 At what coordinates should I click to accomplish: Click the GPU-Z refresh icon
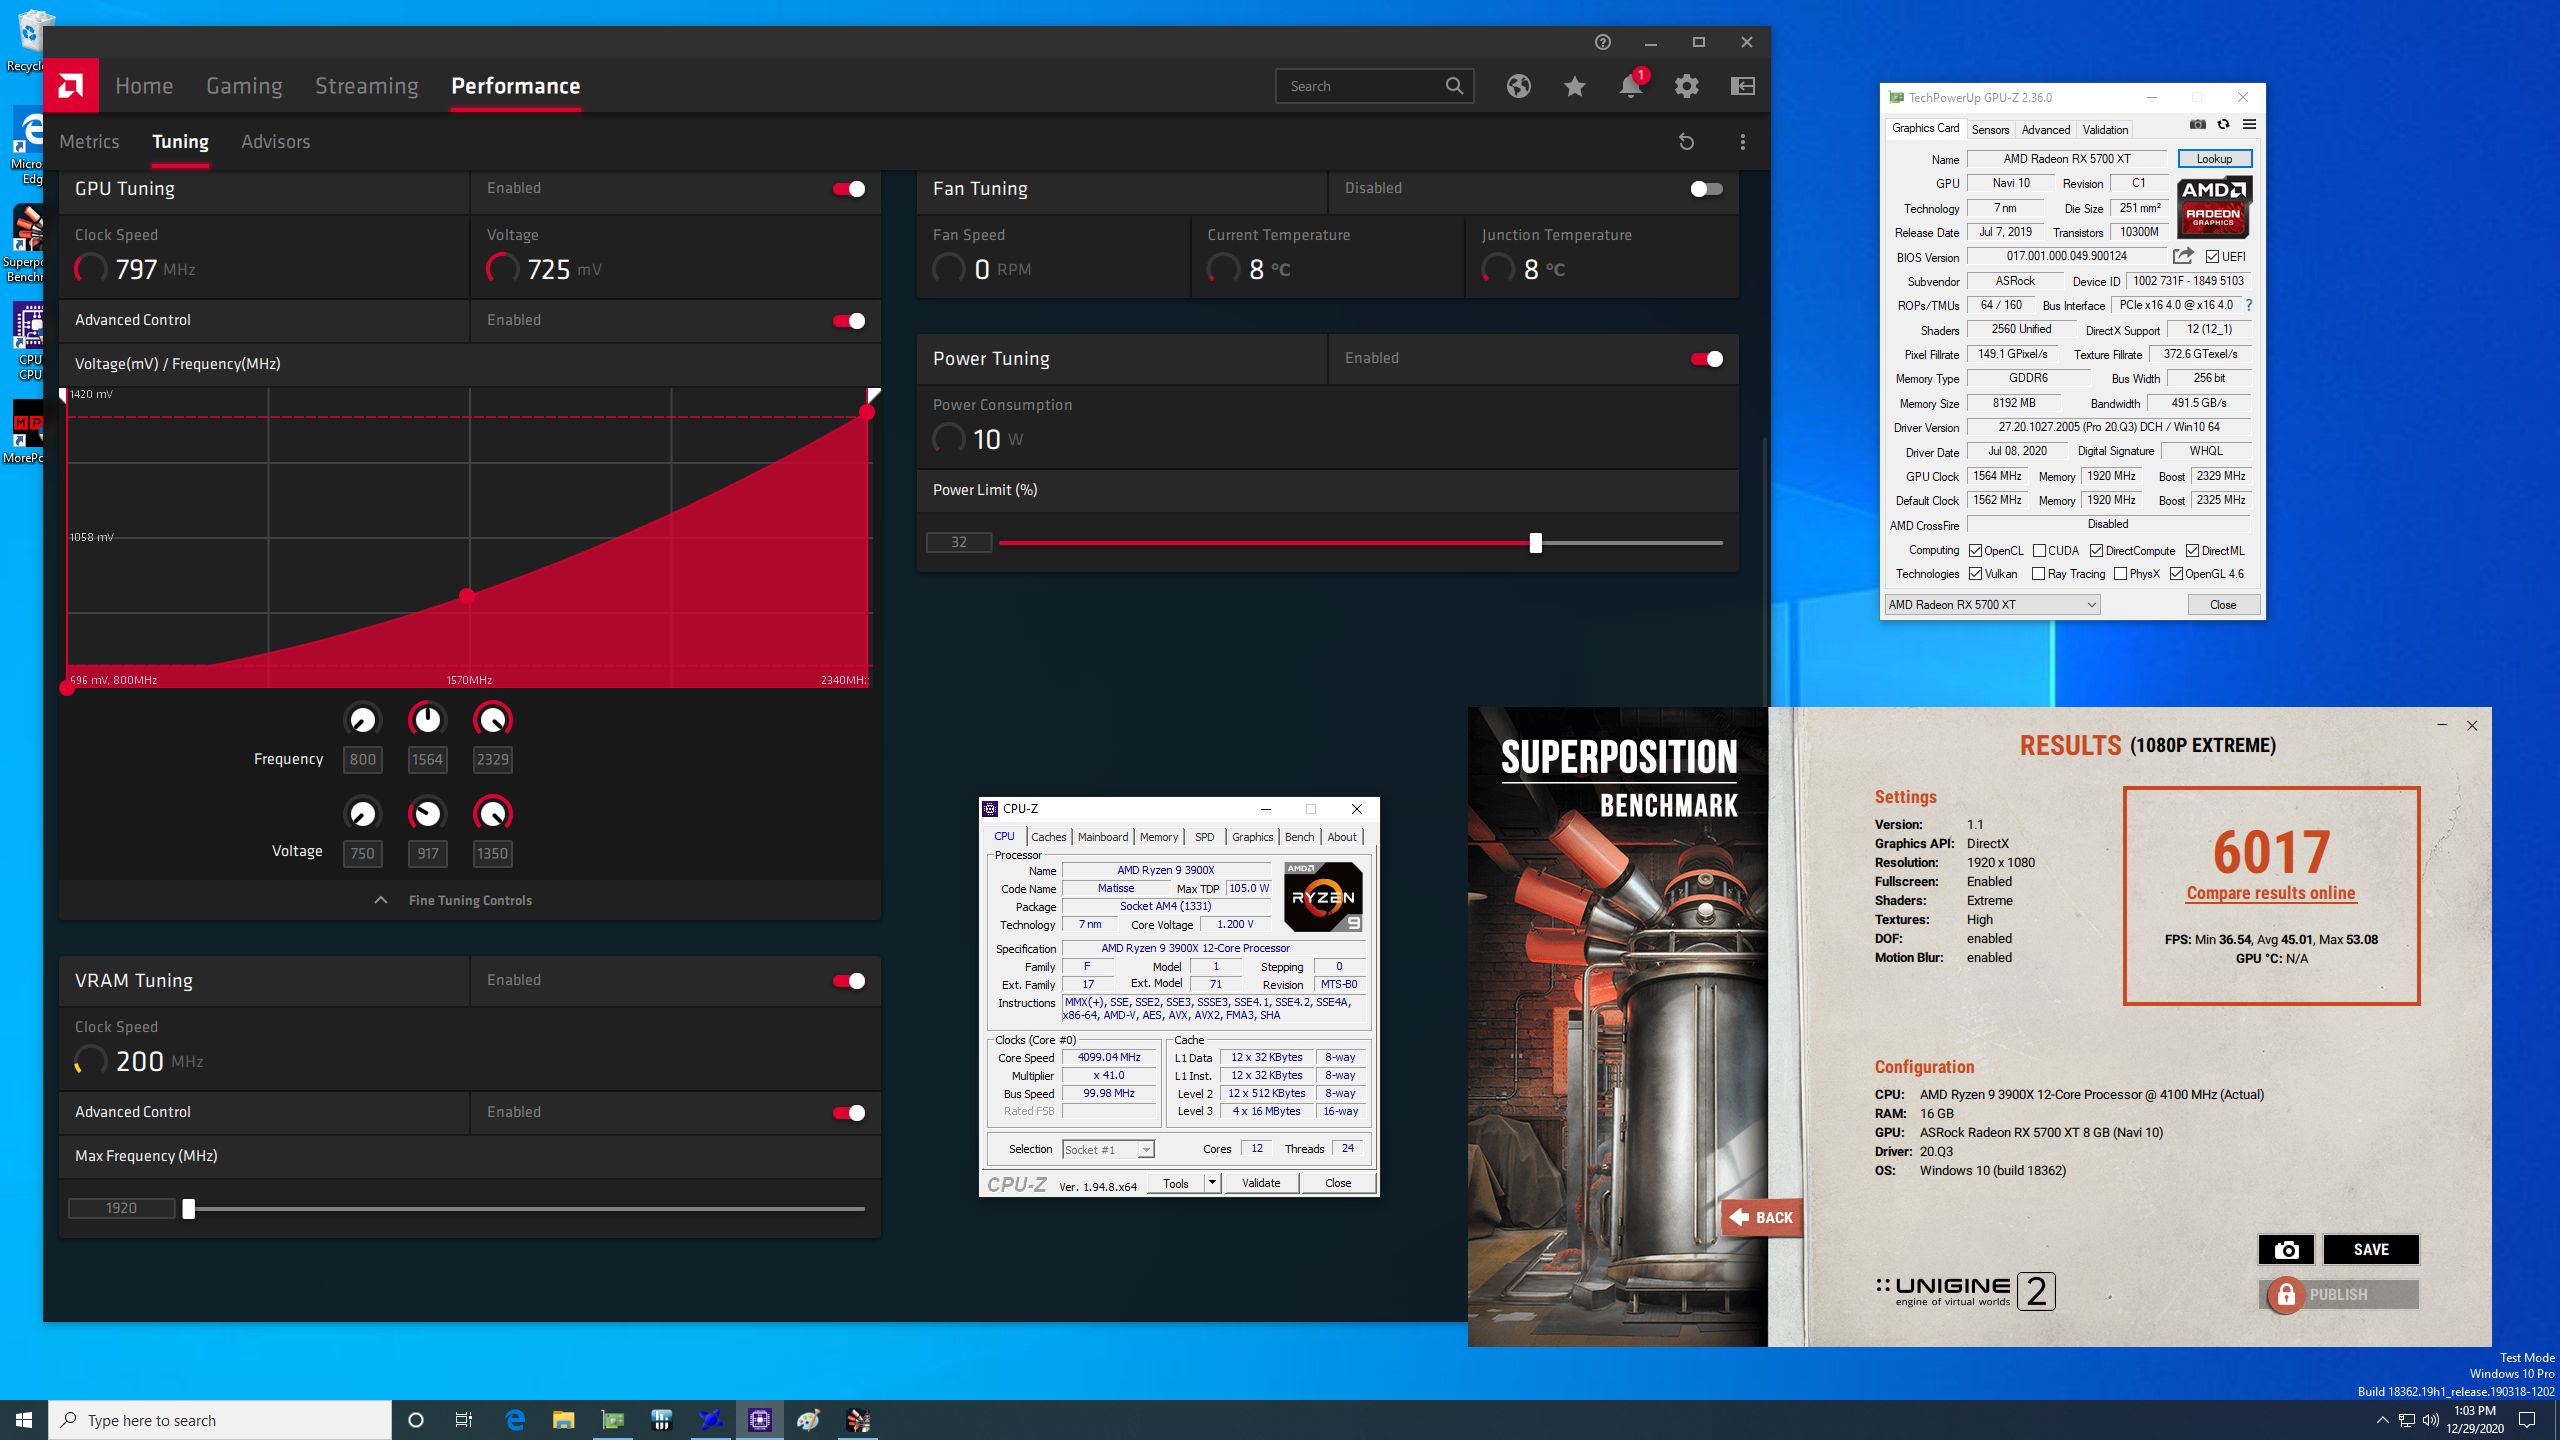[2223, 125]
